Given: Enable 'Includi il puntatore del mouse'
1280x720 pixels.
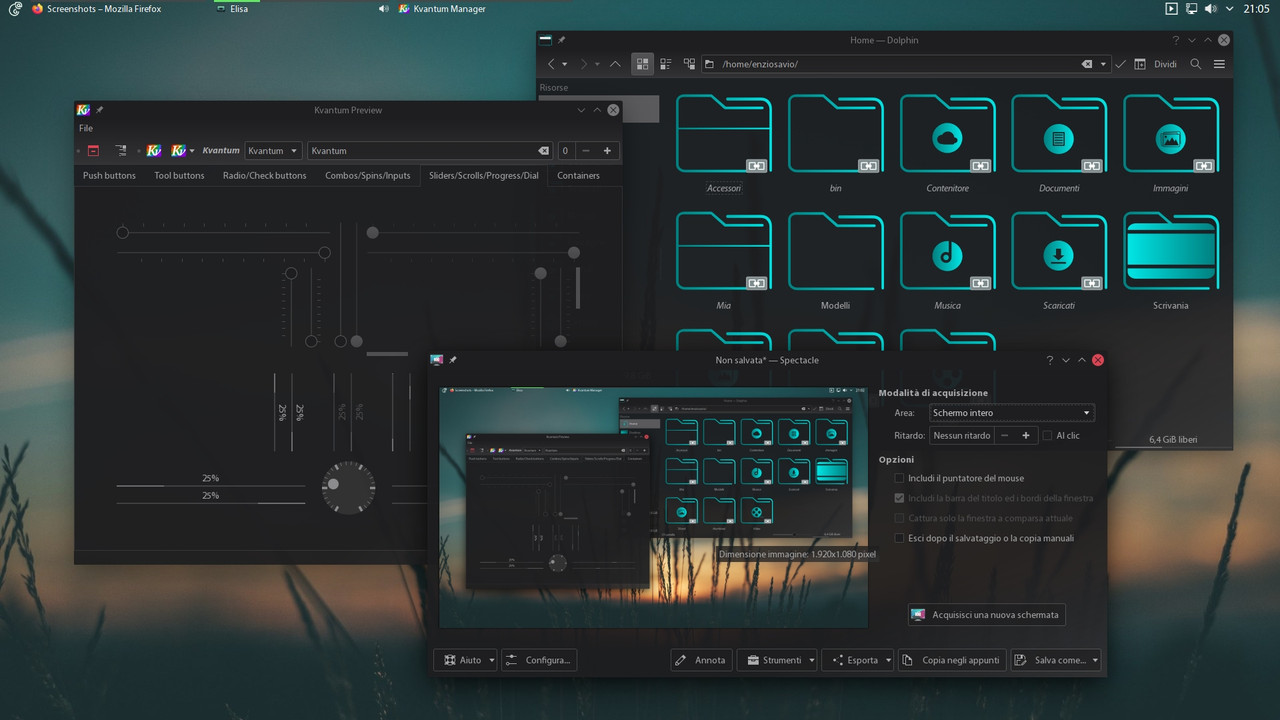Looking at the screenshot, I should pyautogui.click(x=899, y=478).
